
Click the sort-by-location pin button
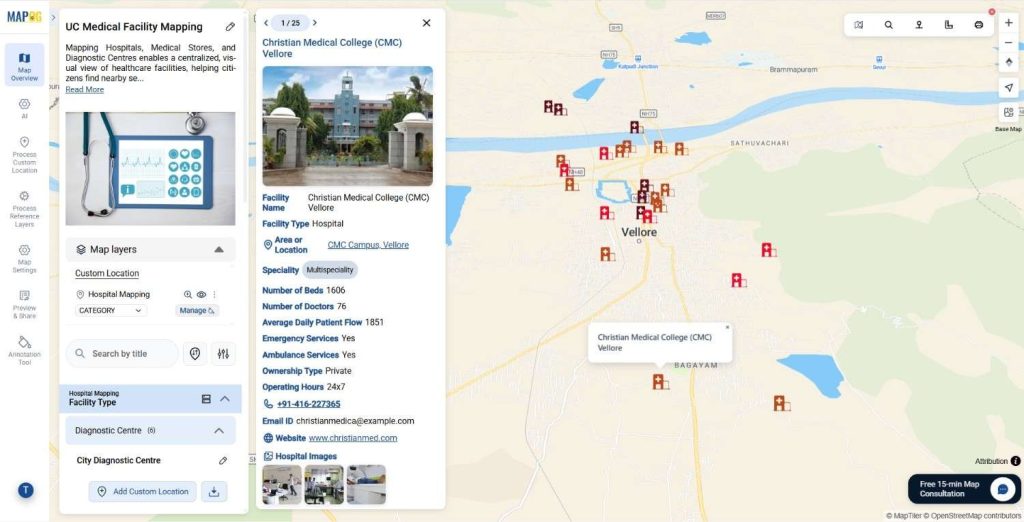point(195,353)
